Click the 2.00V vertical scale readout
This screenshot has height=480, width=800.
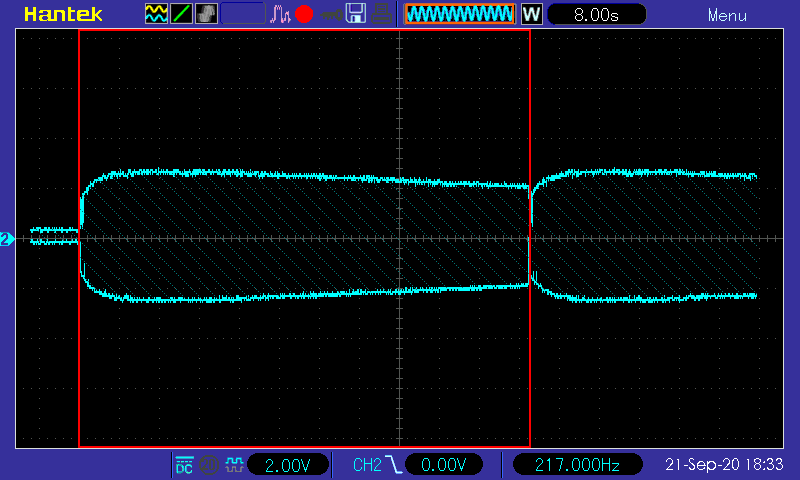point(288,465)
